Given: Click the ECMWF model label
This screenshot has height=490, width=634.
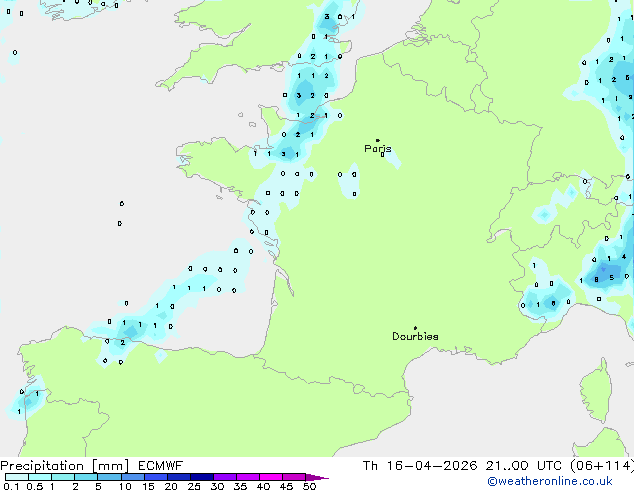Looking at the screenshot, I should tap(161, 466).
